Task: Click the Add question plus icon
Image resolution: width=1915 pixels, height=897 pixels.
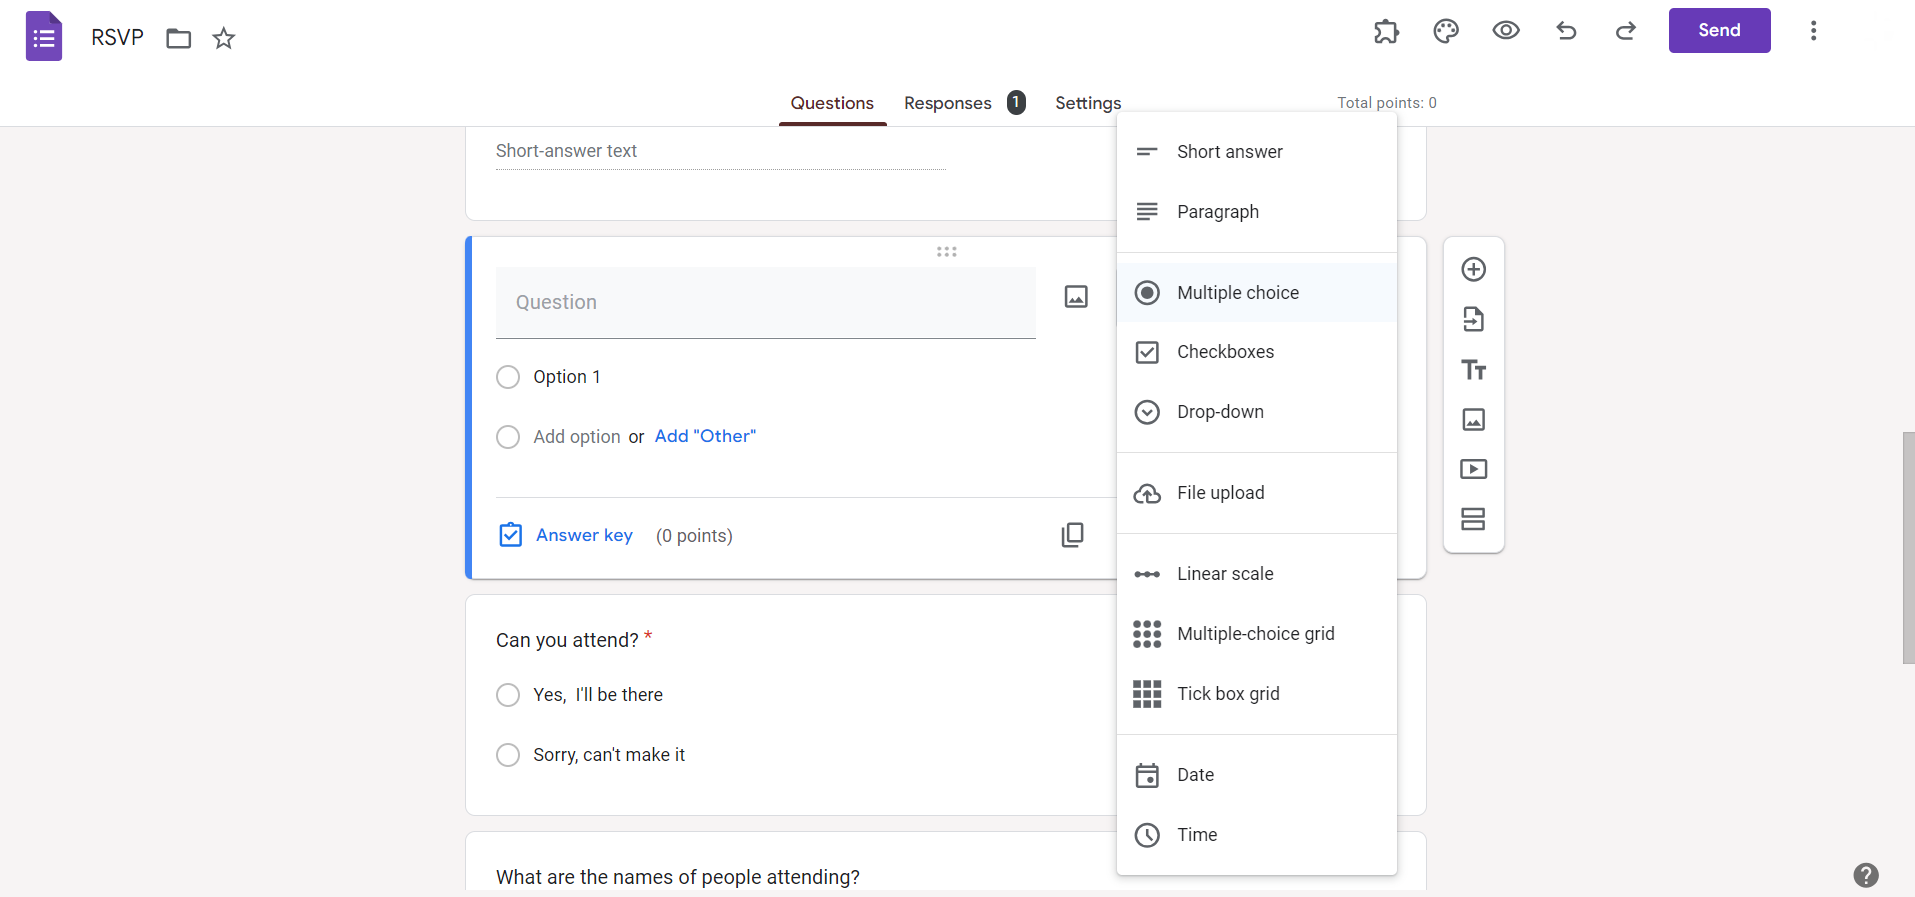Action: tap(1473, 269)
